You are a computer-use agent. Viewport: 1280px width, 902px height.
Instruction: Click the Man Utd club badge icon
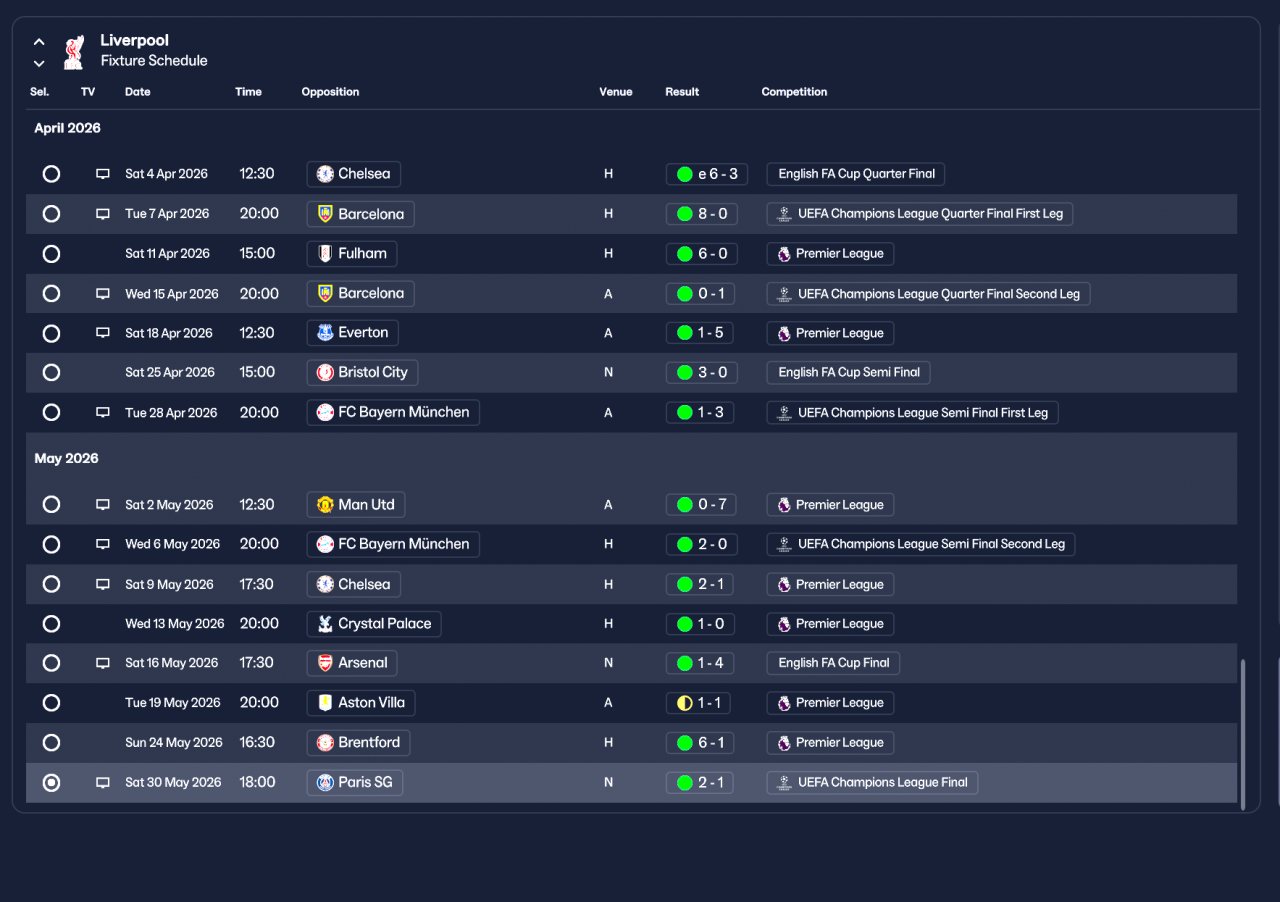point(325,505)
